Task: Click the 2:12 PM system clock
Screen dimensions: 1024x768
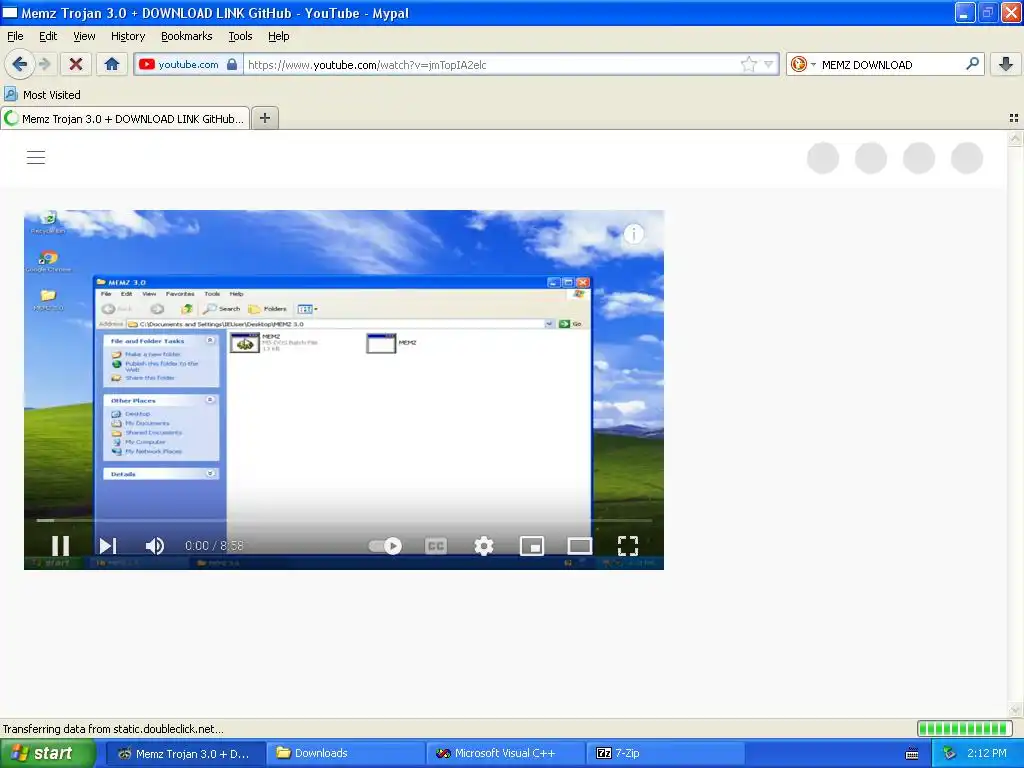Action: click(987, 753)
